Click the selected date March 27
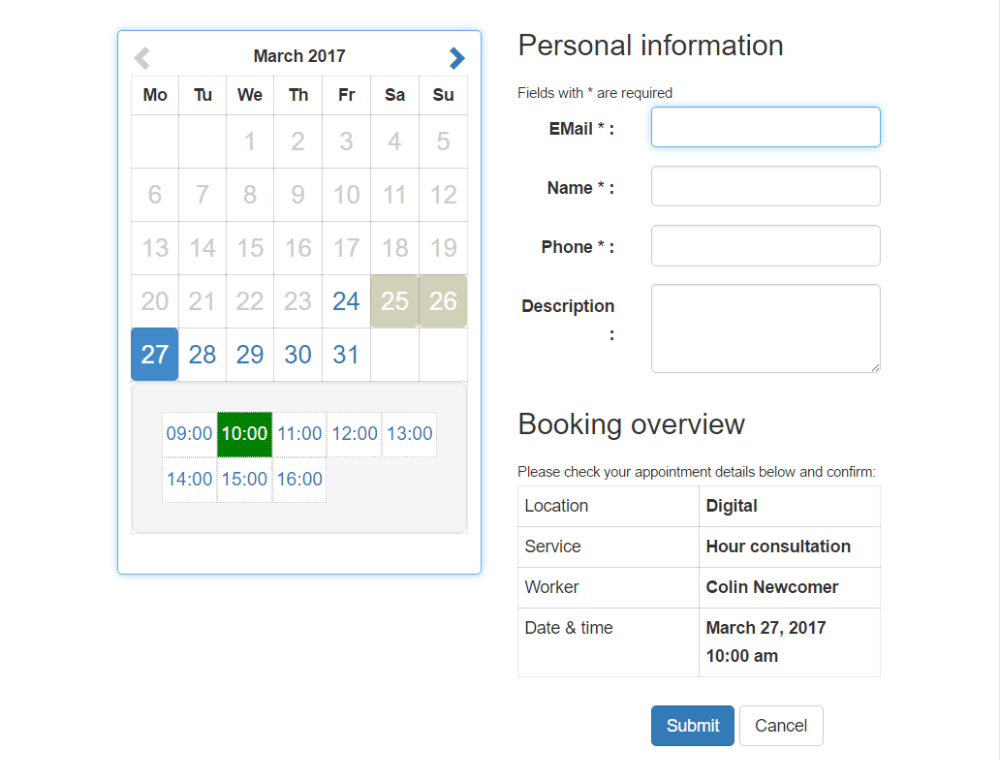This screenshot has width=1000, height=760. point(154,354)
